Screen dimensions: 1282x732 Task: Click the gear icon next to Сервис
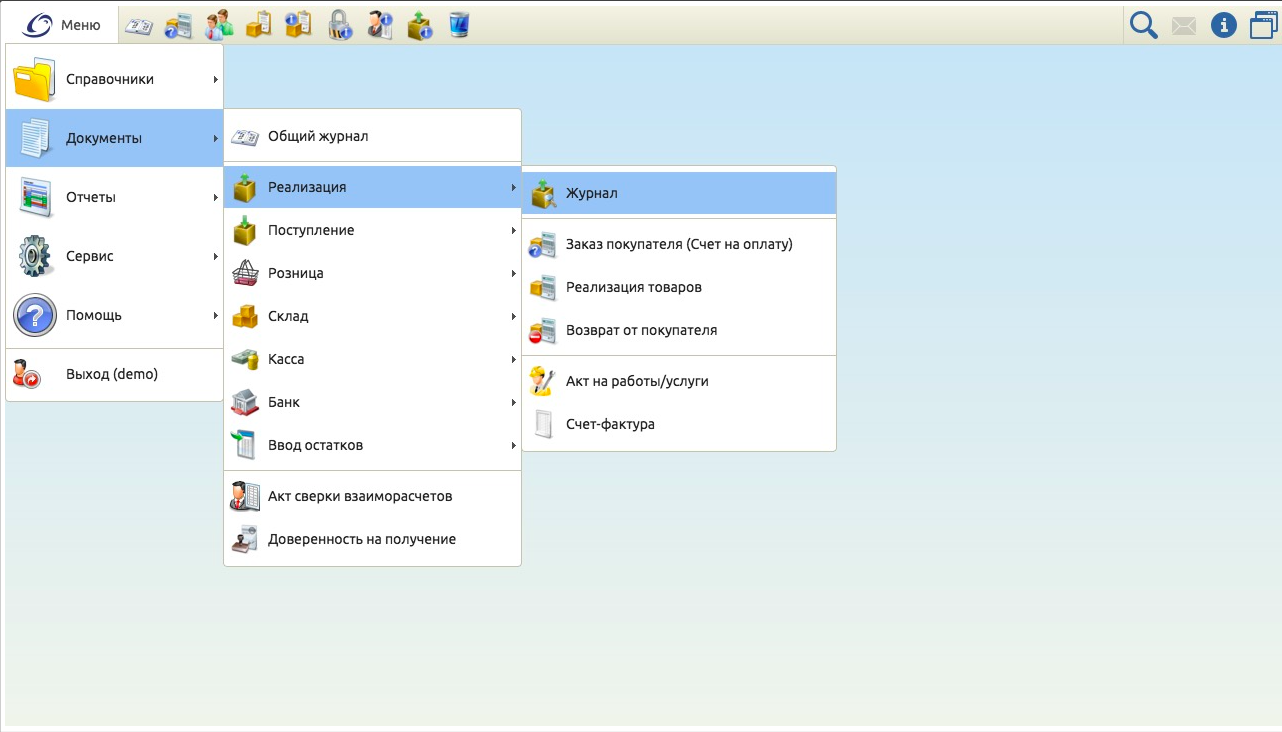(35, 256)
